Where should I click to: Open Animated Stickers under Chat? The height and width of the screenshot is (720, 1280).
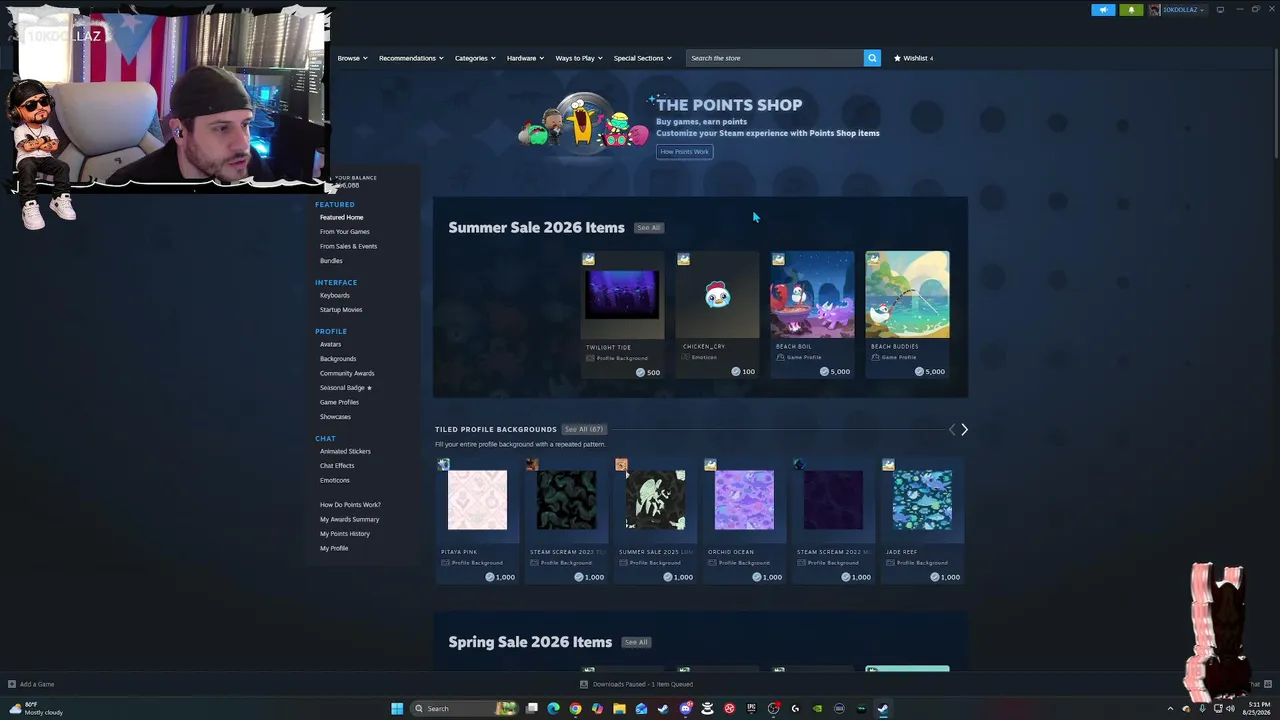345,452
